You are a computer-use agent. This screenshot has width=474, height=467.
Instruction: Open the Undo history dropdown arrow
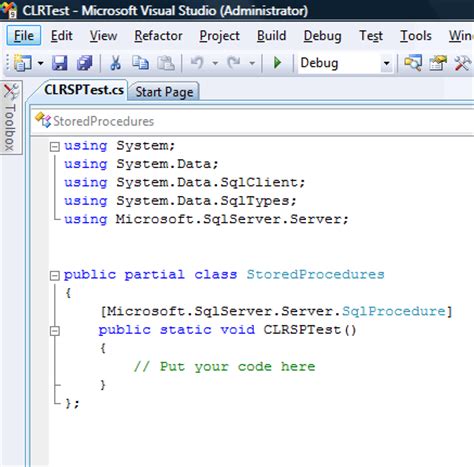[x=215, y=63]
